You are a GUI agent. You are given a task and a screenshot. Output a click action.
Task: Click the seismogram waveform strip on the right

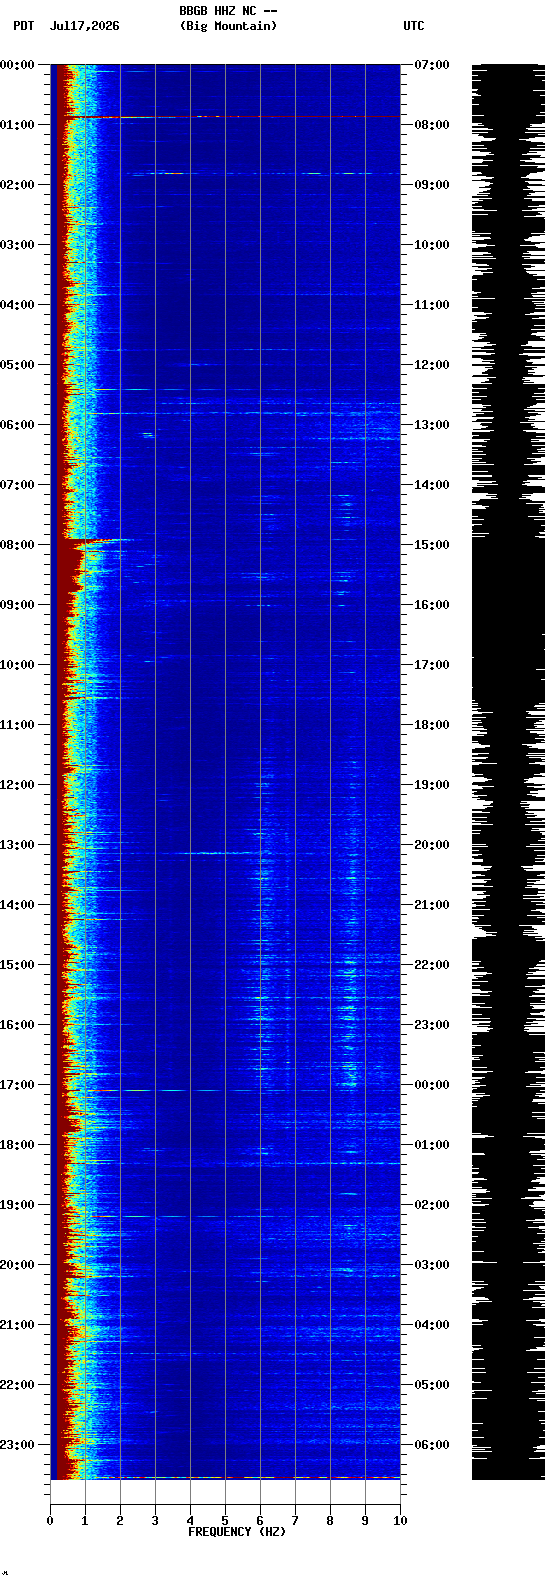coord(508,772)
